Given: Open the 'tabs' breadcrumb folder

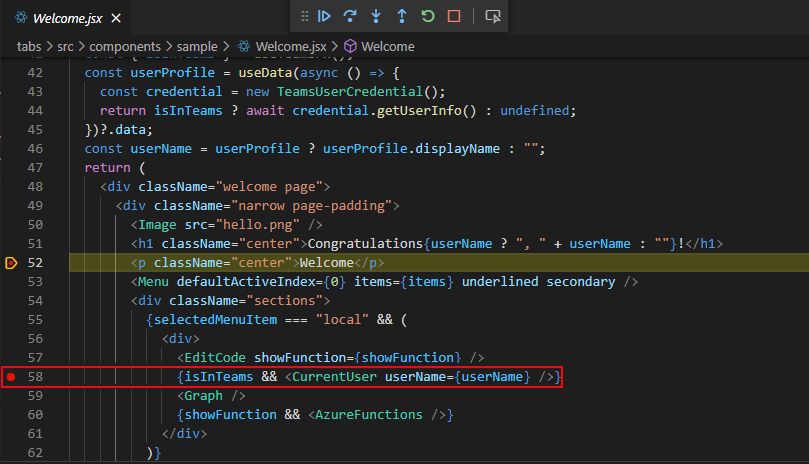Looking at the screenshot, I should tap(29, 46).
